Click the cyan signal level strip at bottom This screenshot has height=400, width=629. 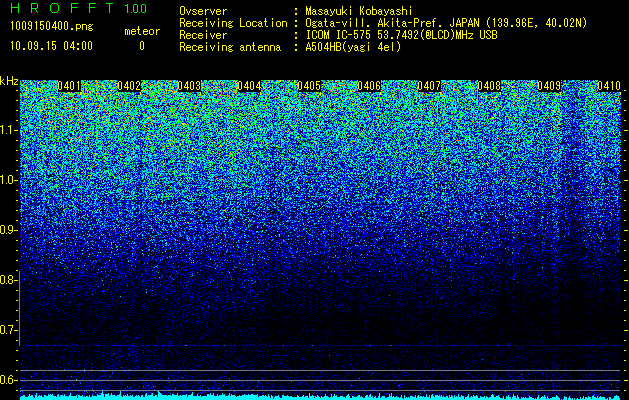coord(320,397)
